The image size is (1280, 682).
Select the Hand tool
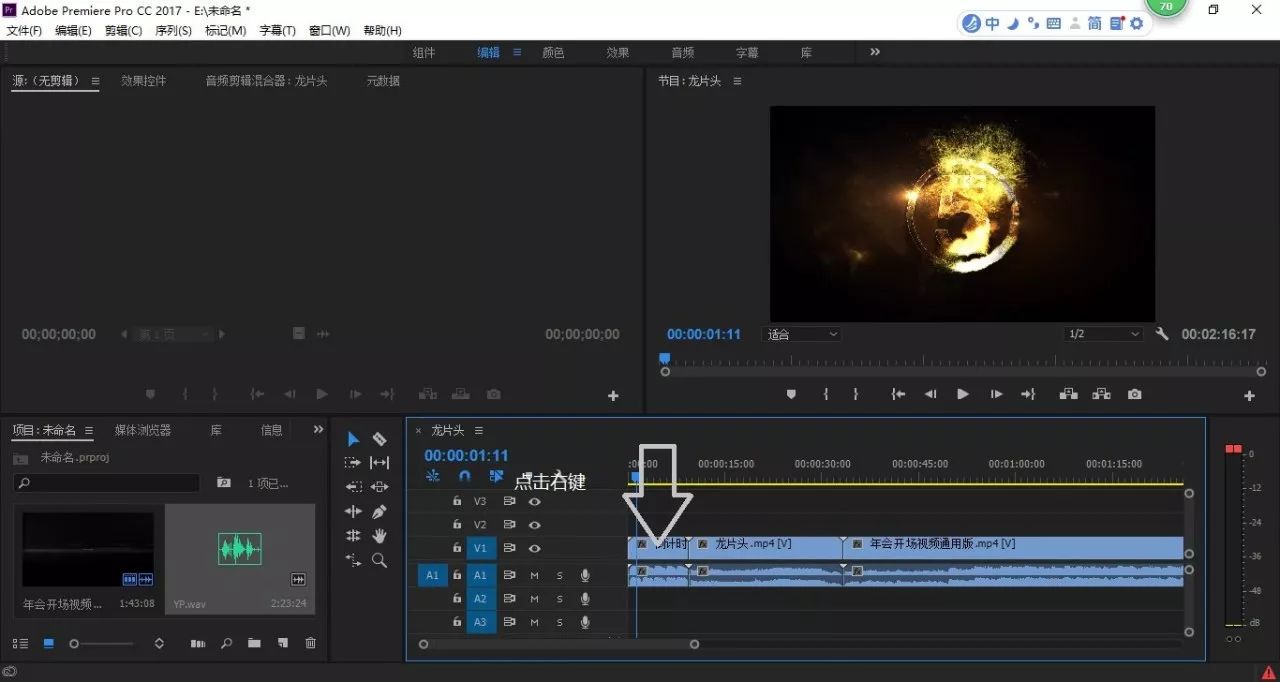380,536
